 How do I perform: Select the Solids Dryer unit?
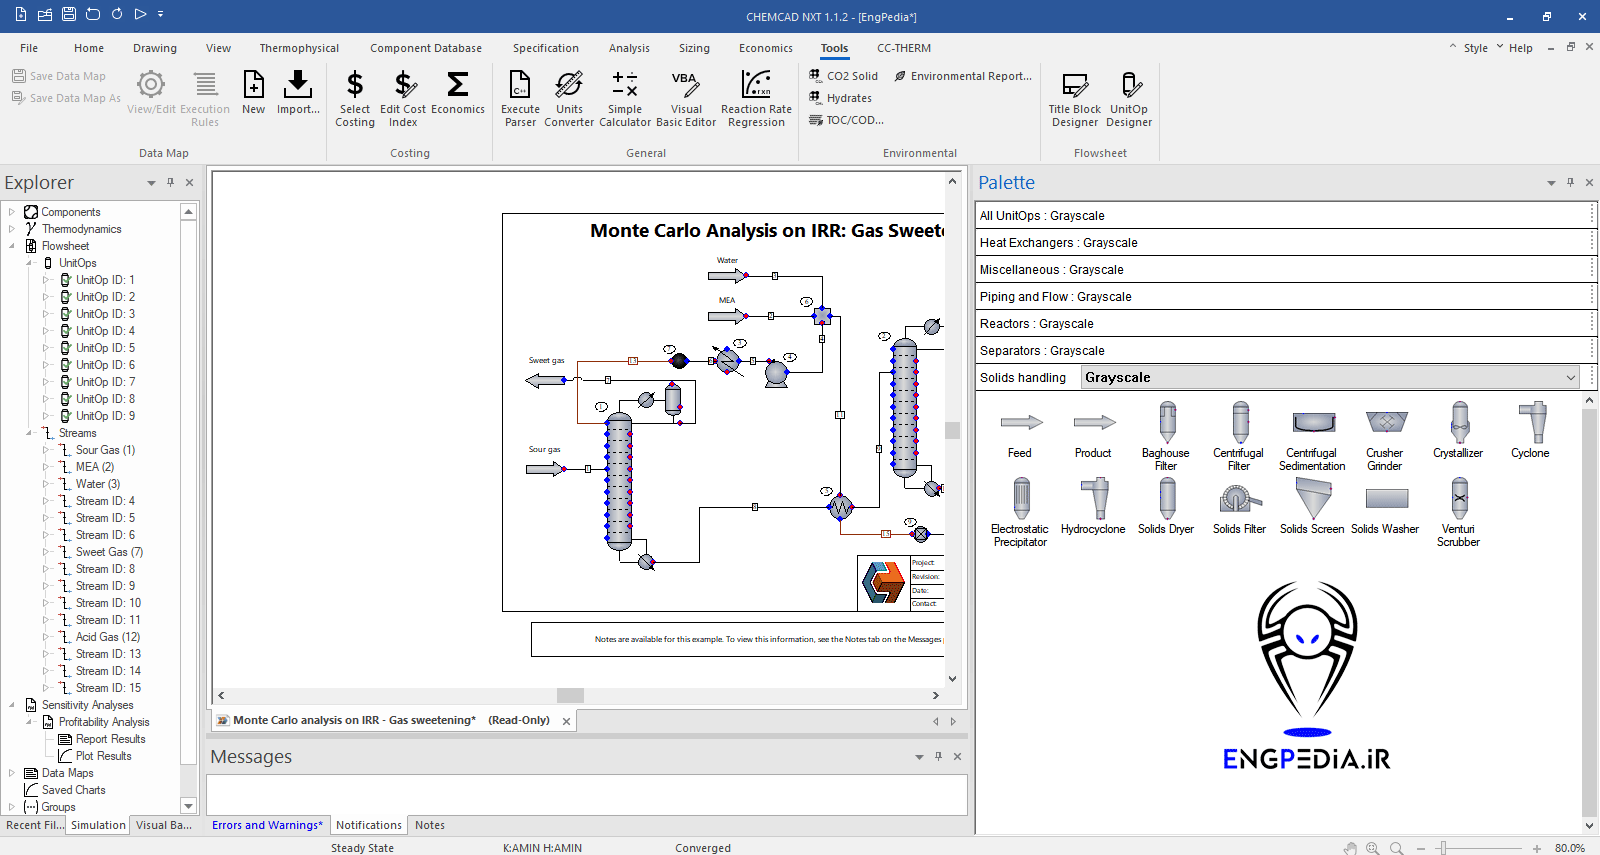pos(1166,507)
